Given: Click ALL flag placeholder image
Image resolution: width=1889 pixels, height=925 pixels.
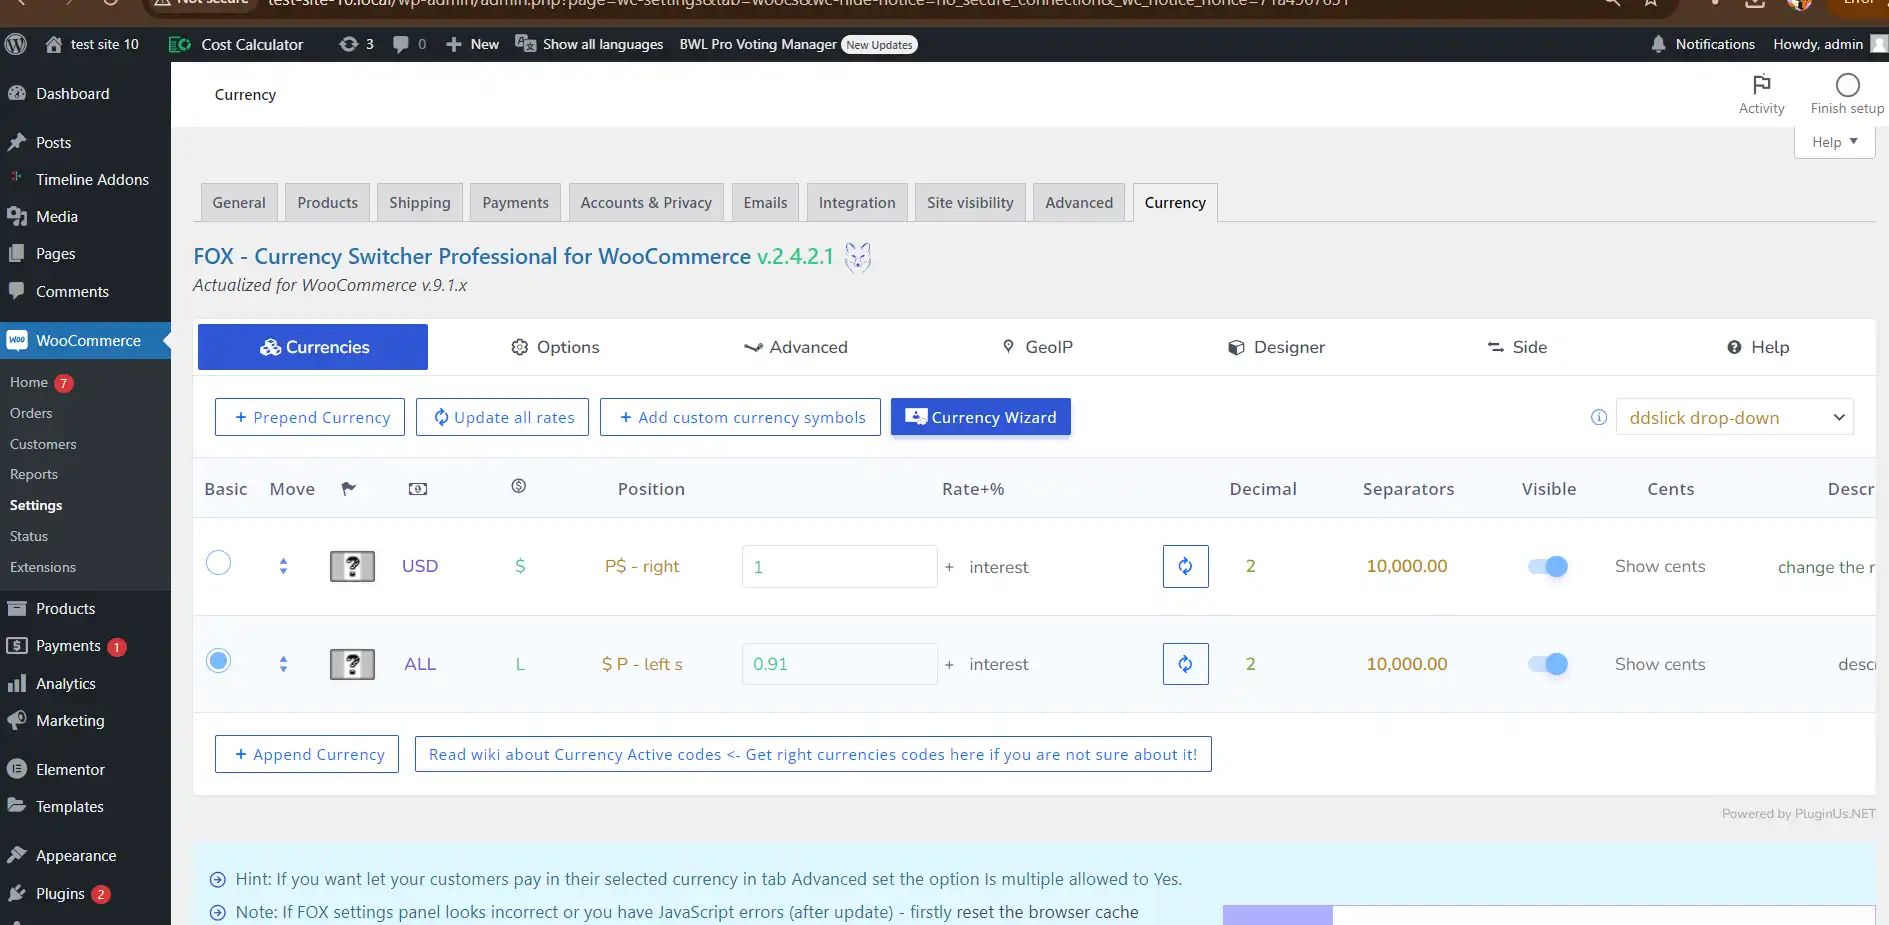Looking at the screenshot, I should (352, 665).
